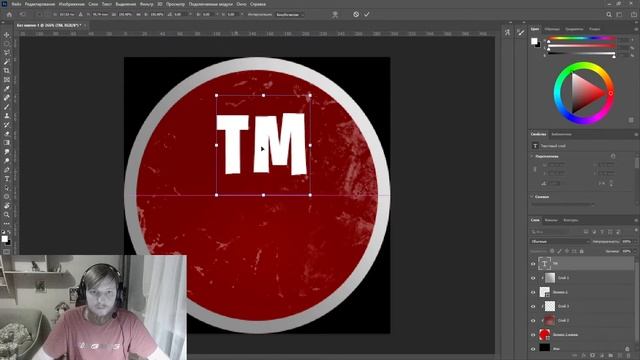Click the lock all layers padlock icon
Viewport: 640px width, 360px height.
pos(582,251)
